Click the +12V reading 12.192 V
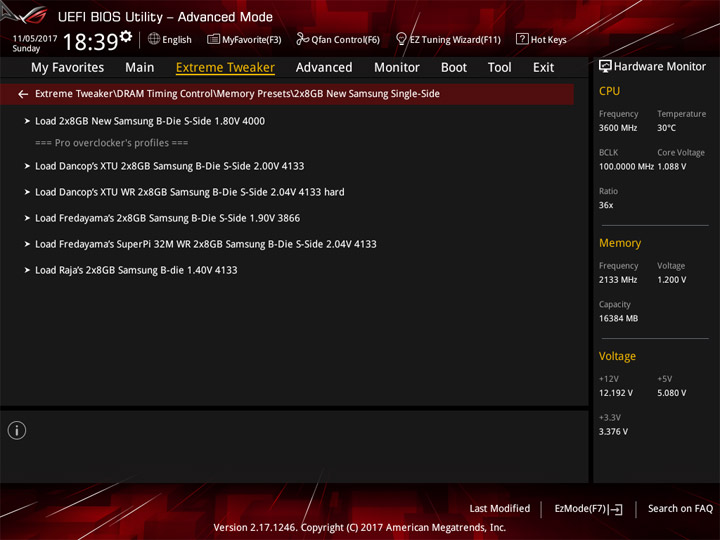This screenshot has width=720, height=540. click(615, 393)
